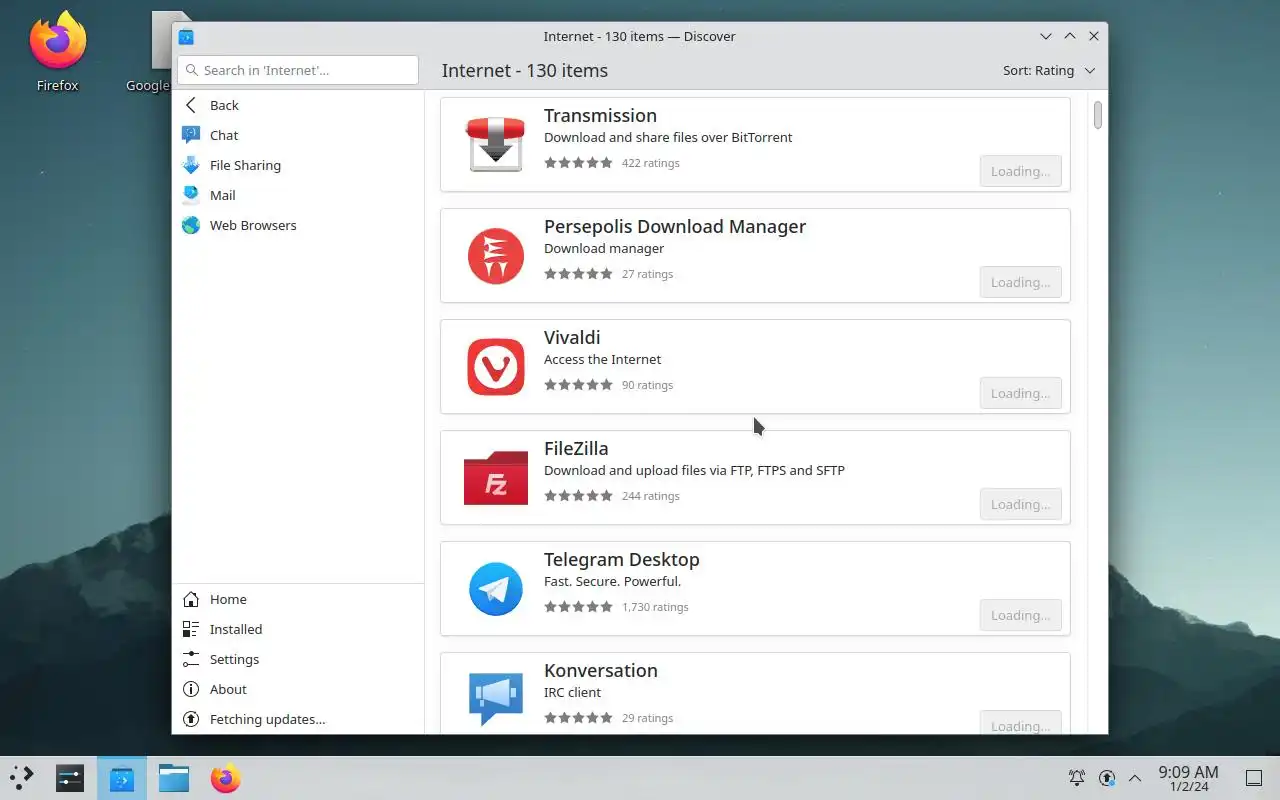Click 'Fast. Secure. Powerful.' description

pyautogui.click(x=612, y=582)
